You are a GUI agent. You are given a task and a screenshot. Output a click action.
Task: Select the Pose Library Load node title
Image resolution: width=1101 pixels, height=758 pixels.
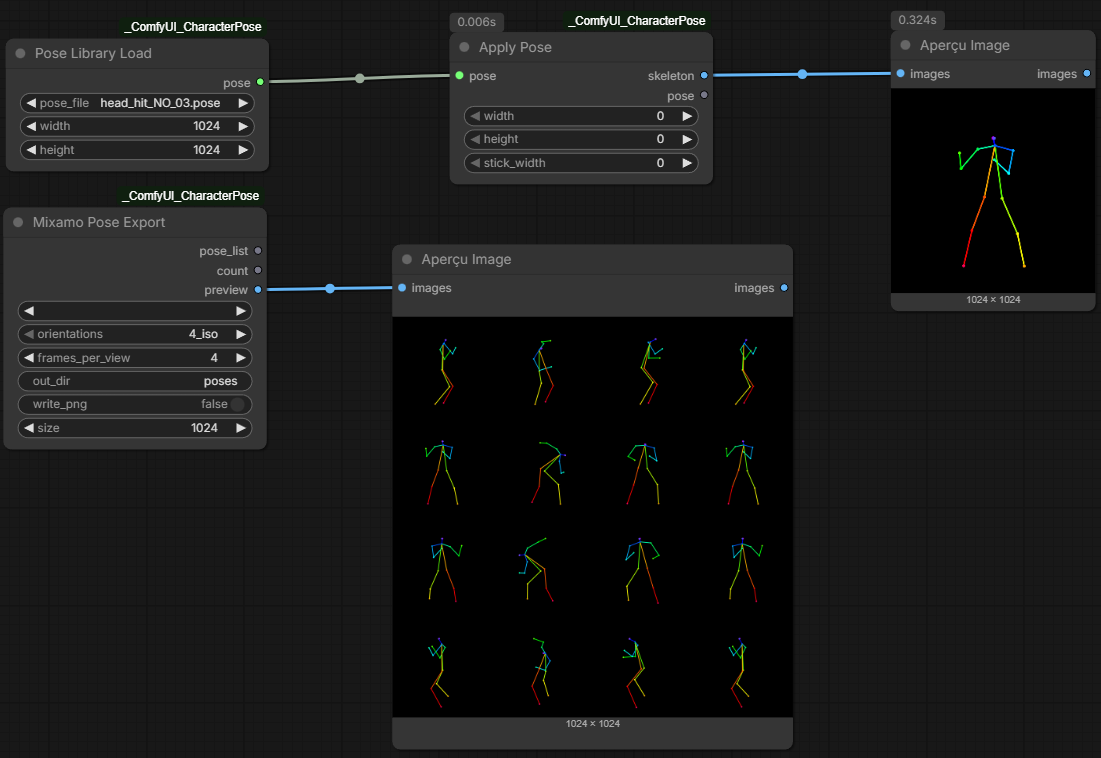click(93, 53)
